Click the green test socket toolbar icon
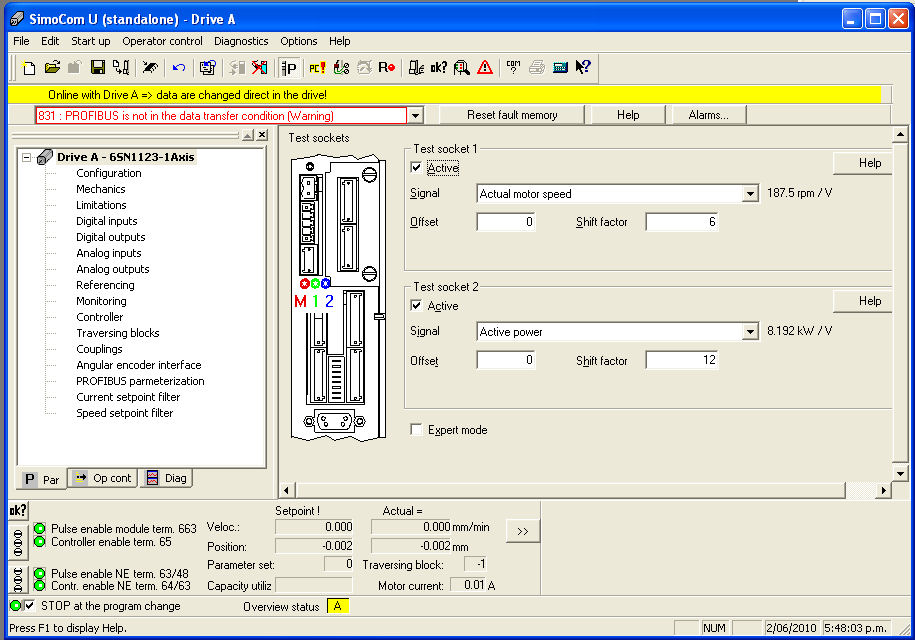The height and width of the screenshot is (640, 915). click(341, 68)
